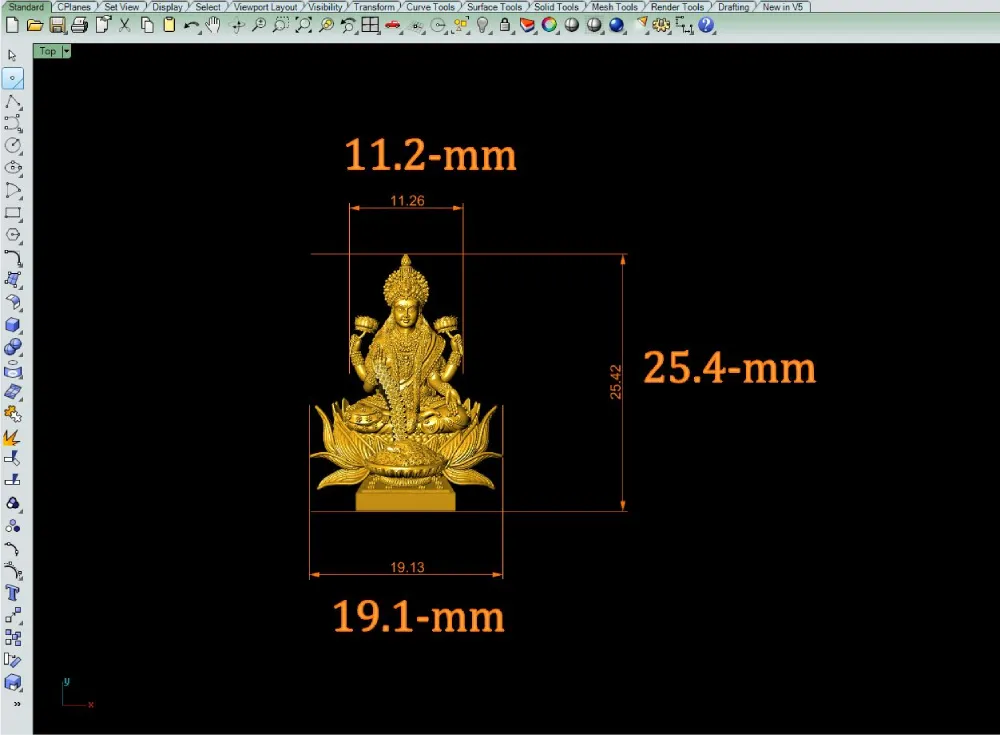Screen dimensions: 1000x735
Task: Select the Text object tool
Action: [13, 593]
